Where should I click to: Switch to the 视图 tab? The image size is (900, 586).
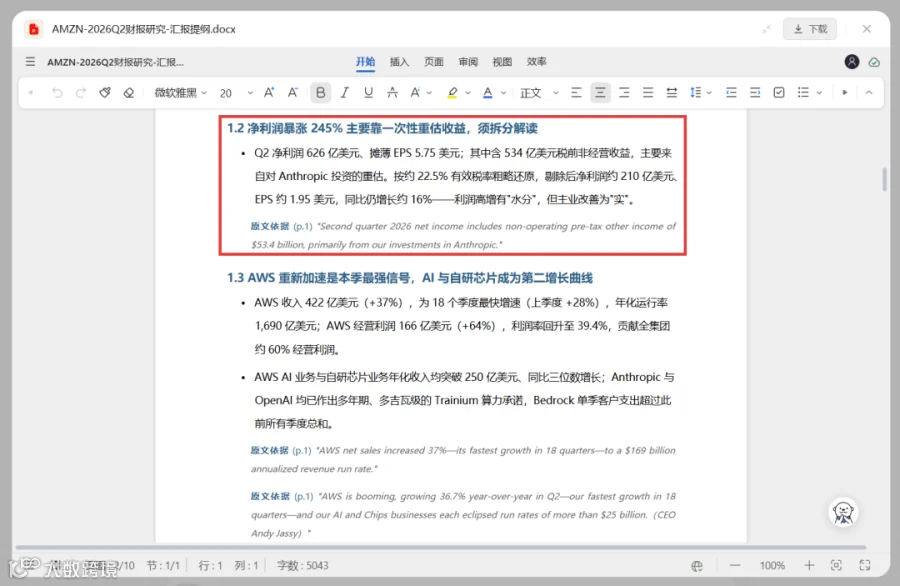tap(502, 62)
